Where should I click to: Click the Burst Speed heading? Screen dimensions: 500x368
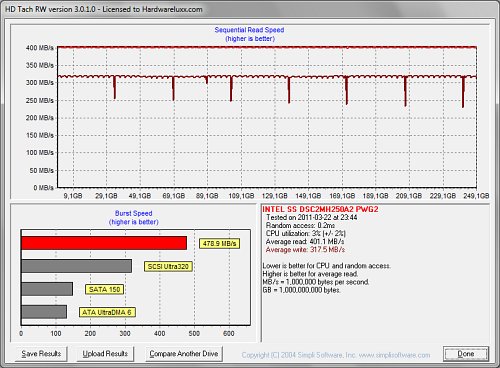133,213
